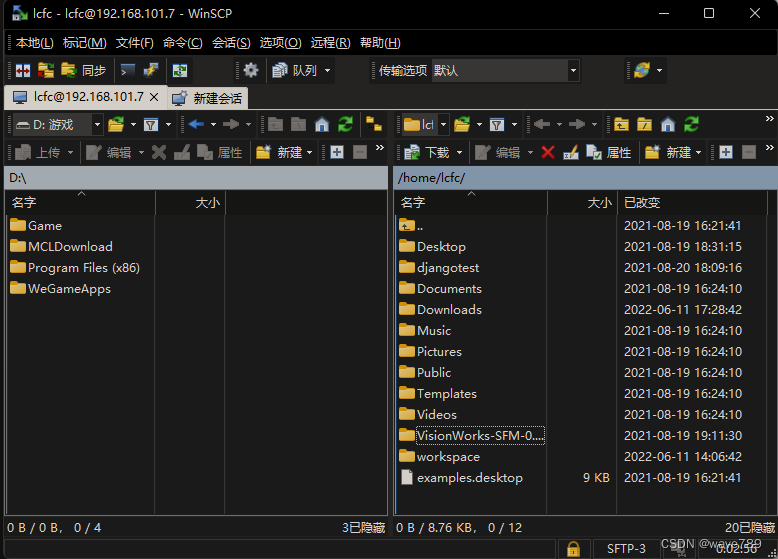Open the 会话(S) menu
Image resolution: width=778 pixels, height=559 pixels.
tap(231, 43)
